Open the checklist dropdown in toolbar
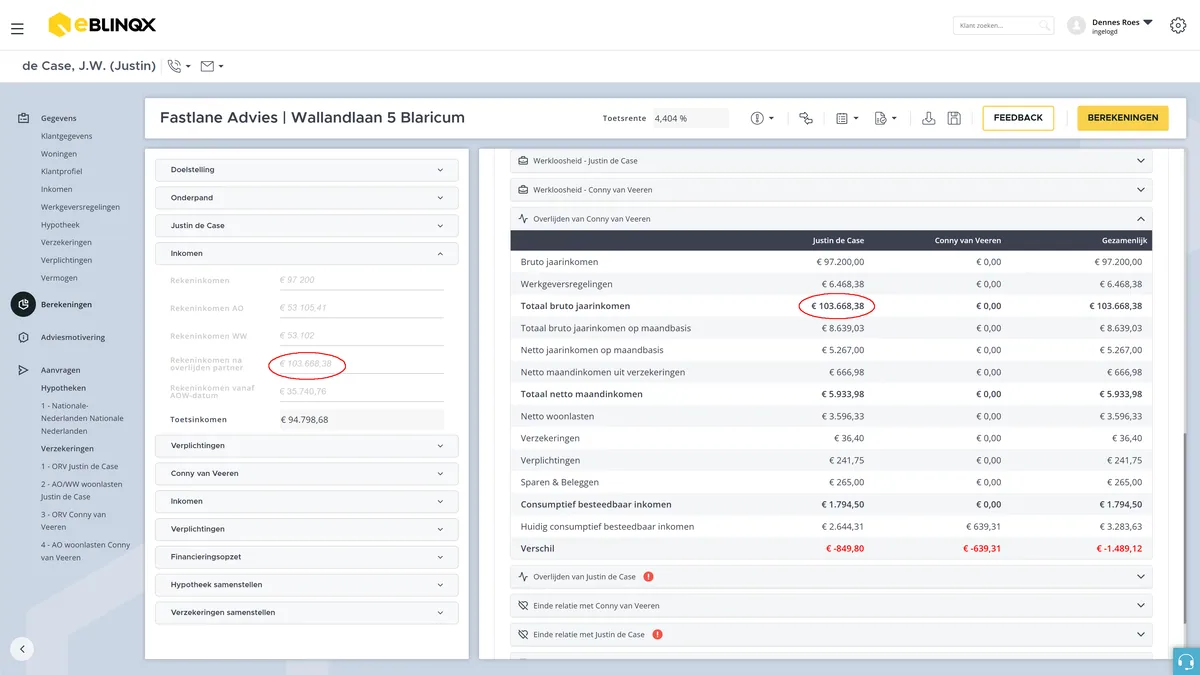The height and width of the screenshot is (675, 1200). pyautogui.click(x=846, y=118)
